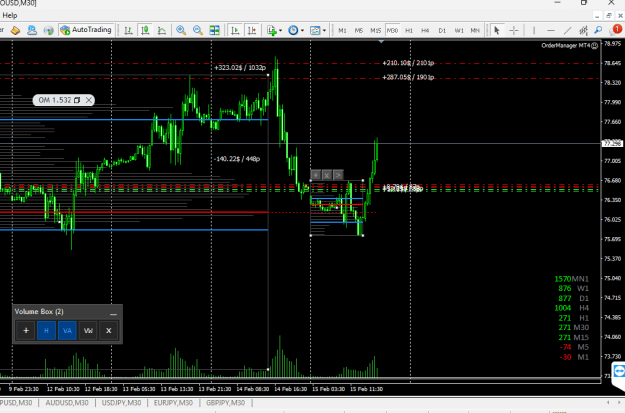Zoom out of the chart

pyautogui.click(x=198, y=30)
